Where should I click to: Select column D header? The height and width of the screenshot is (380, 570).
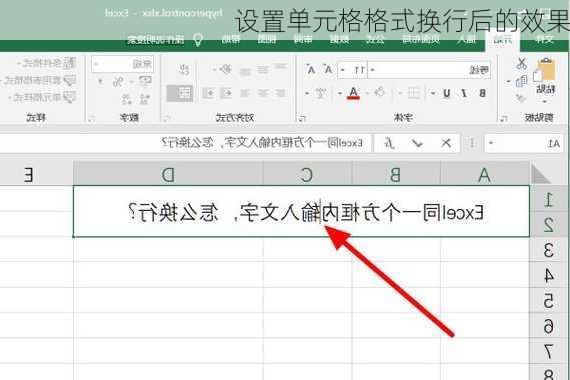168,174
